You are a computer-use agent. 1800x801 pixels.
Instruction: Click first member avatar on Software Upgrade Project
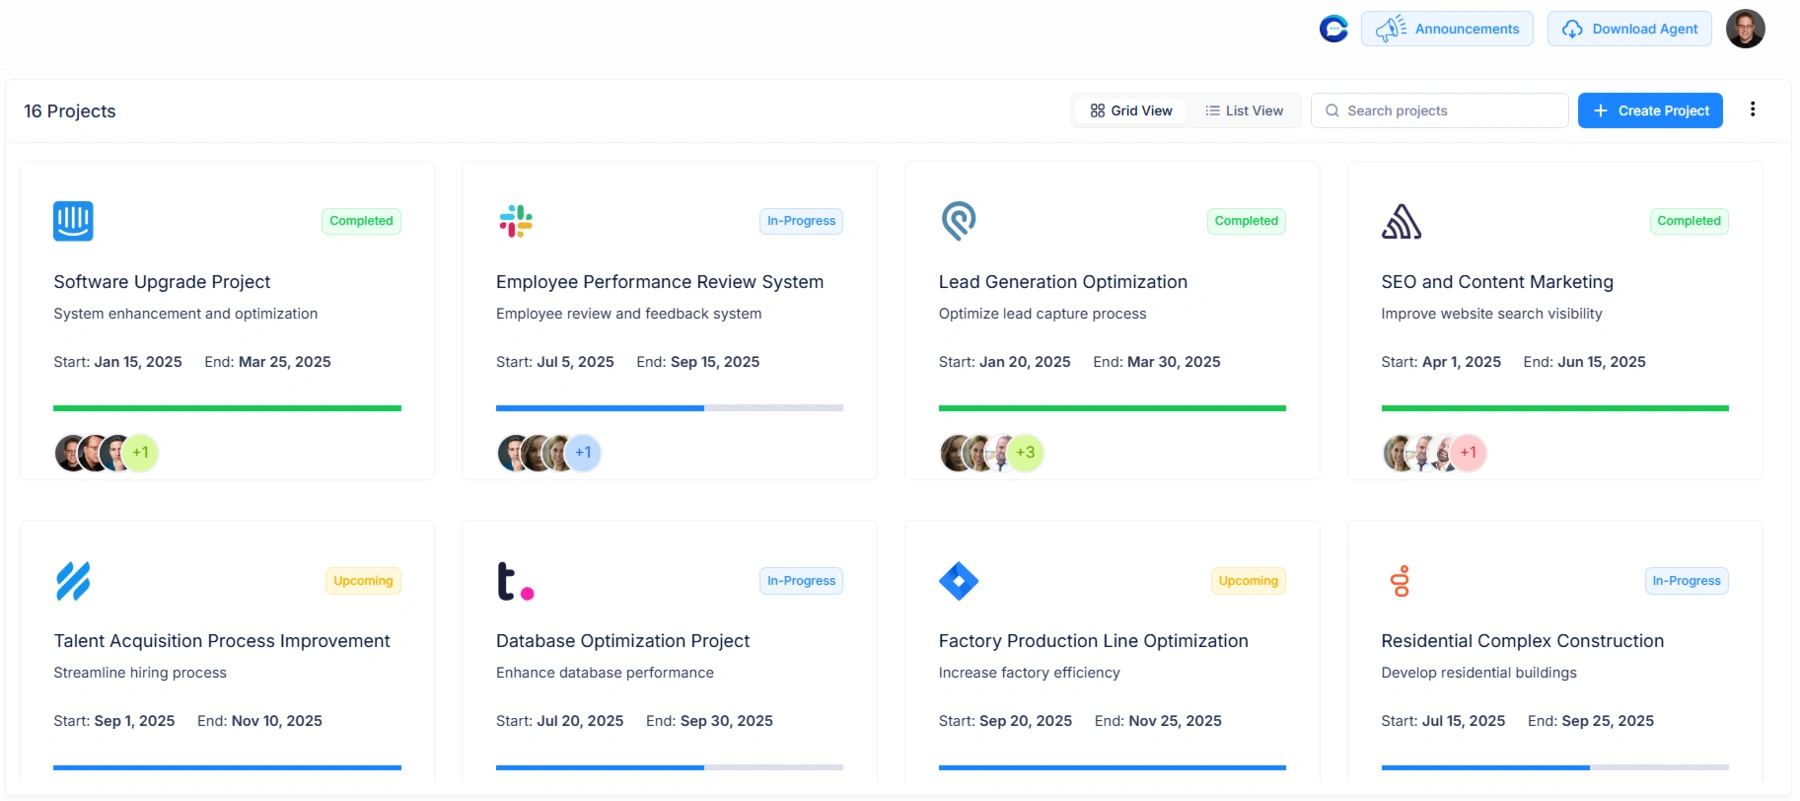70,453
